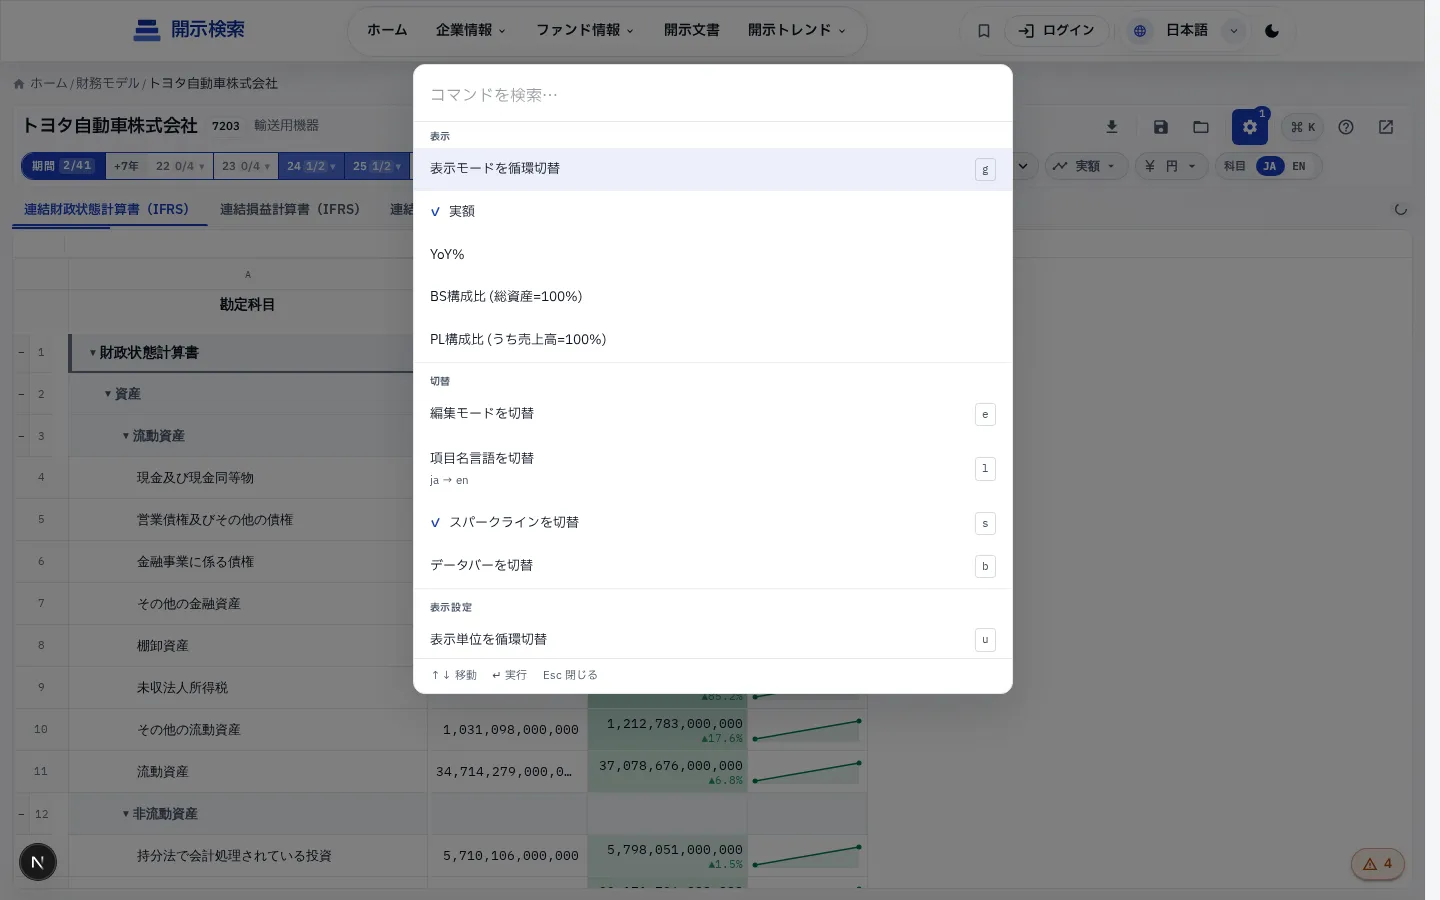
Task: Toggle 項目名言語を切替 command
Action: (713, 468)
